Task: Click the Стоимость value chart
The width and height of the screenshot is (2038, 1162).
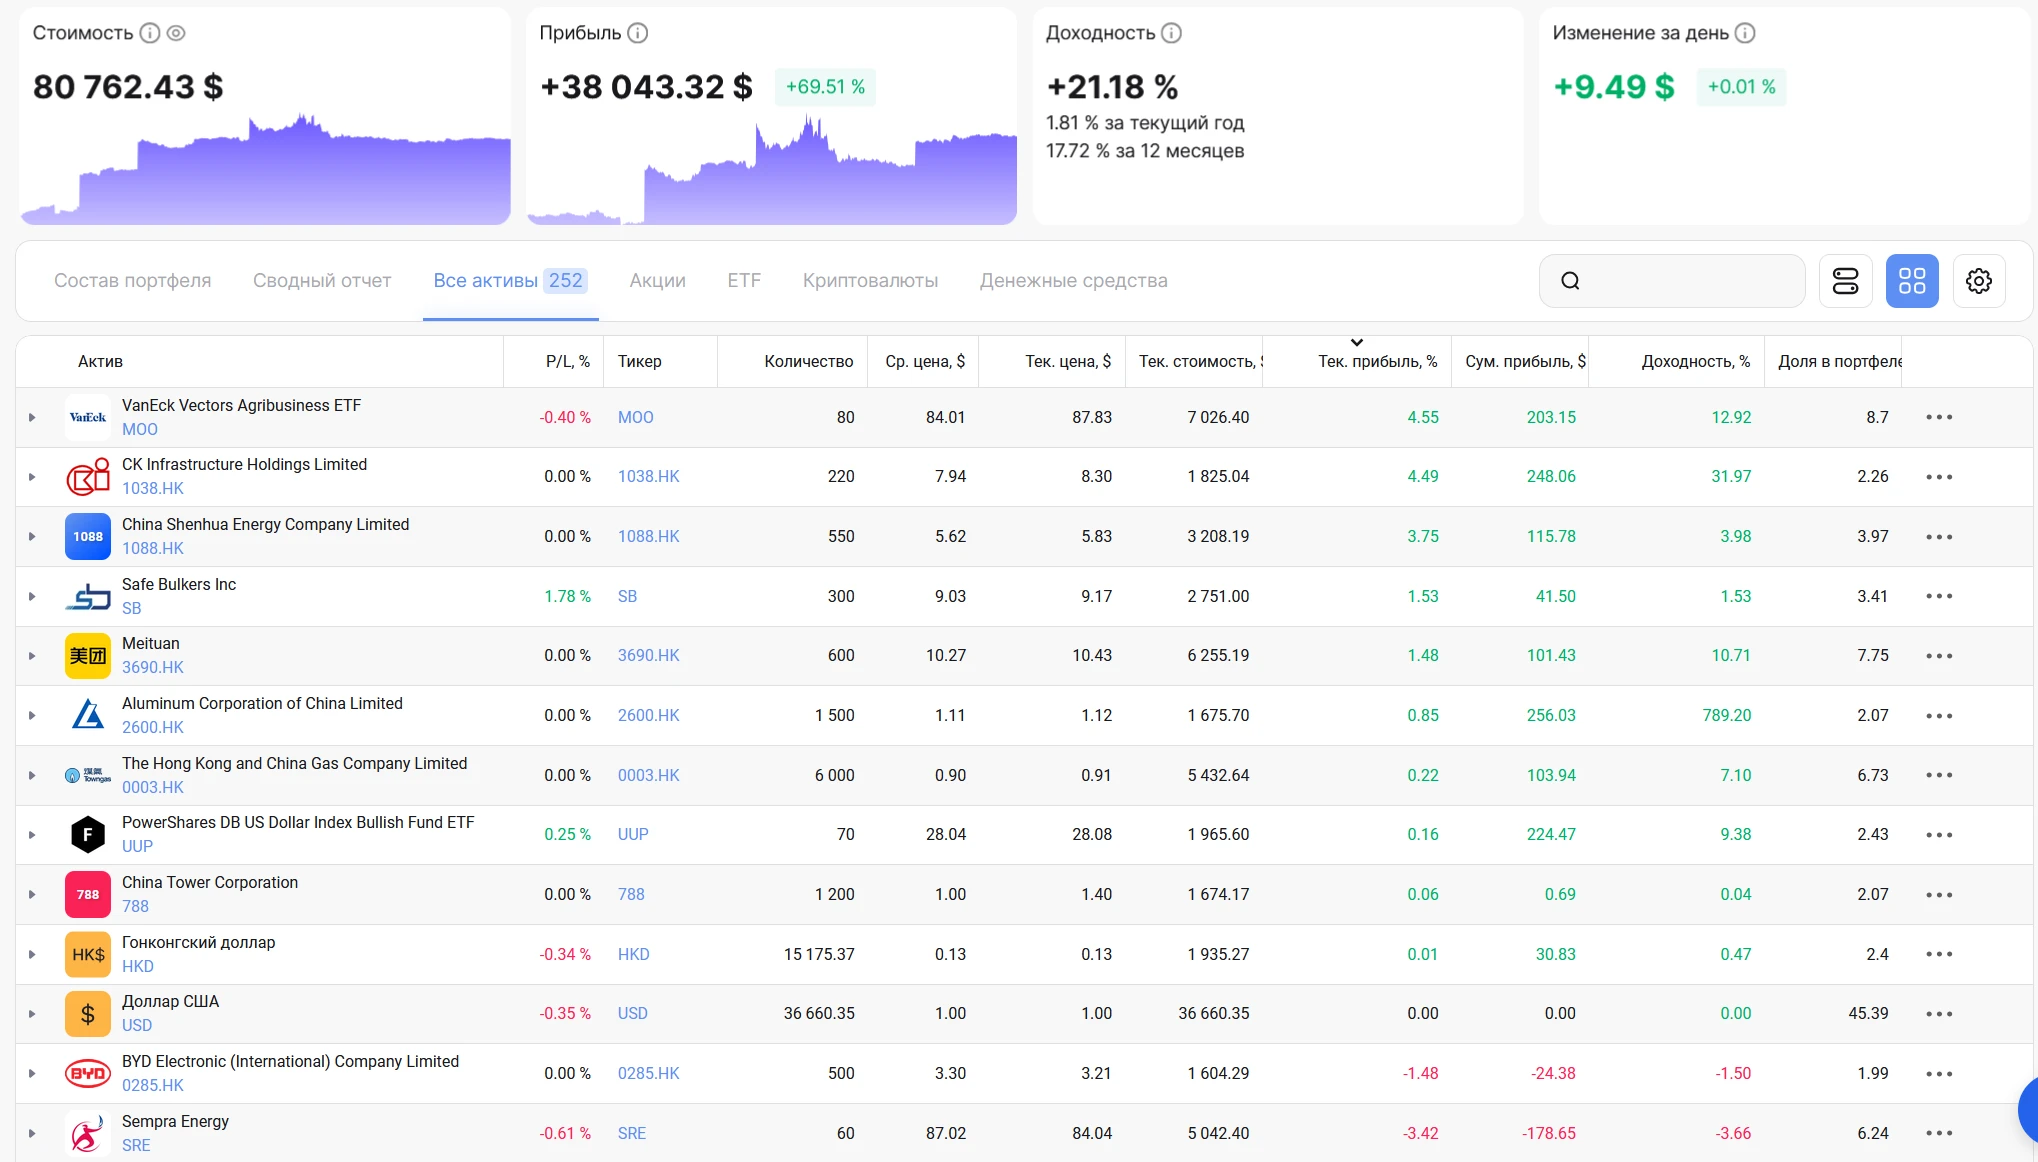Action: [266, 168]
